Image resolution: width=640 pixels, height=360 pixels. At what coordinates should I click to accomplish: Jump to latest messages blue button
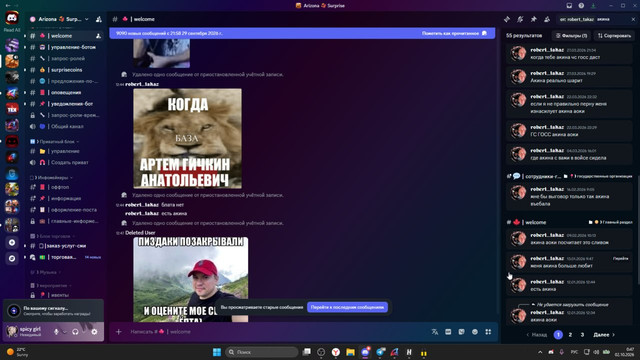pos(347,307)
